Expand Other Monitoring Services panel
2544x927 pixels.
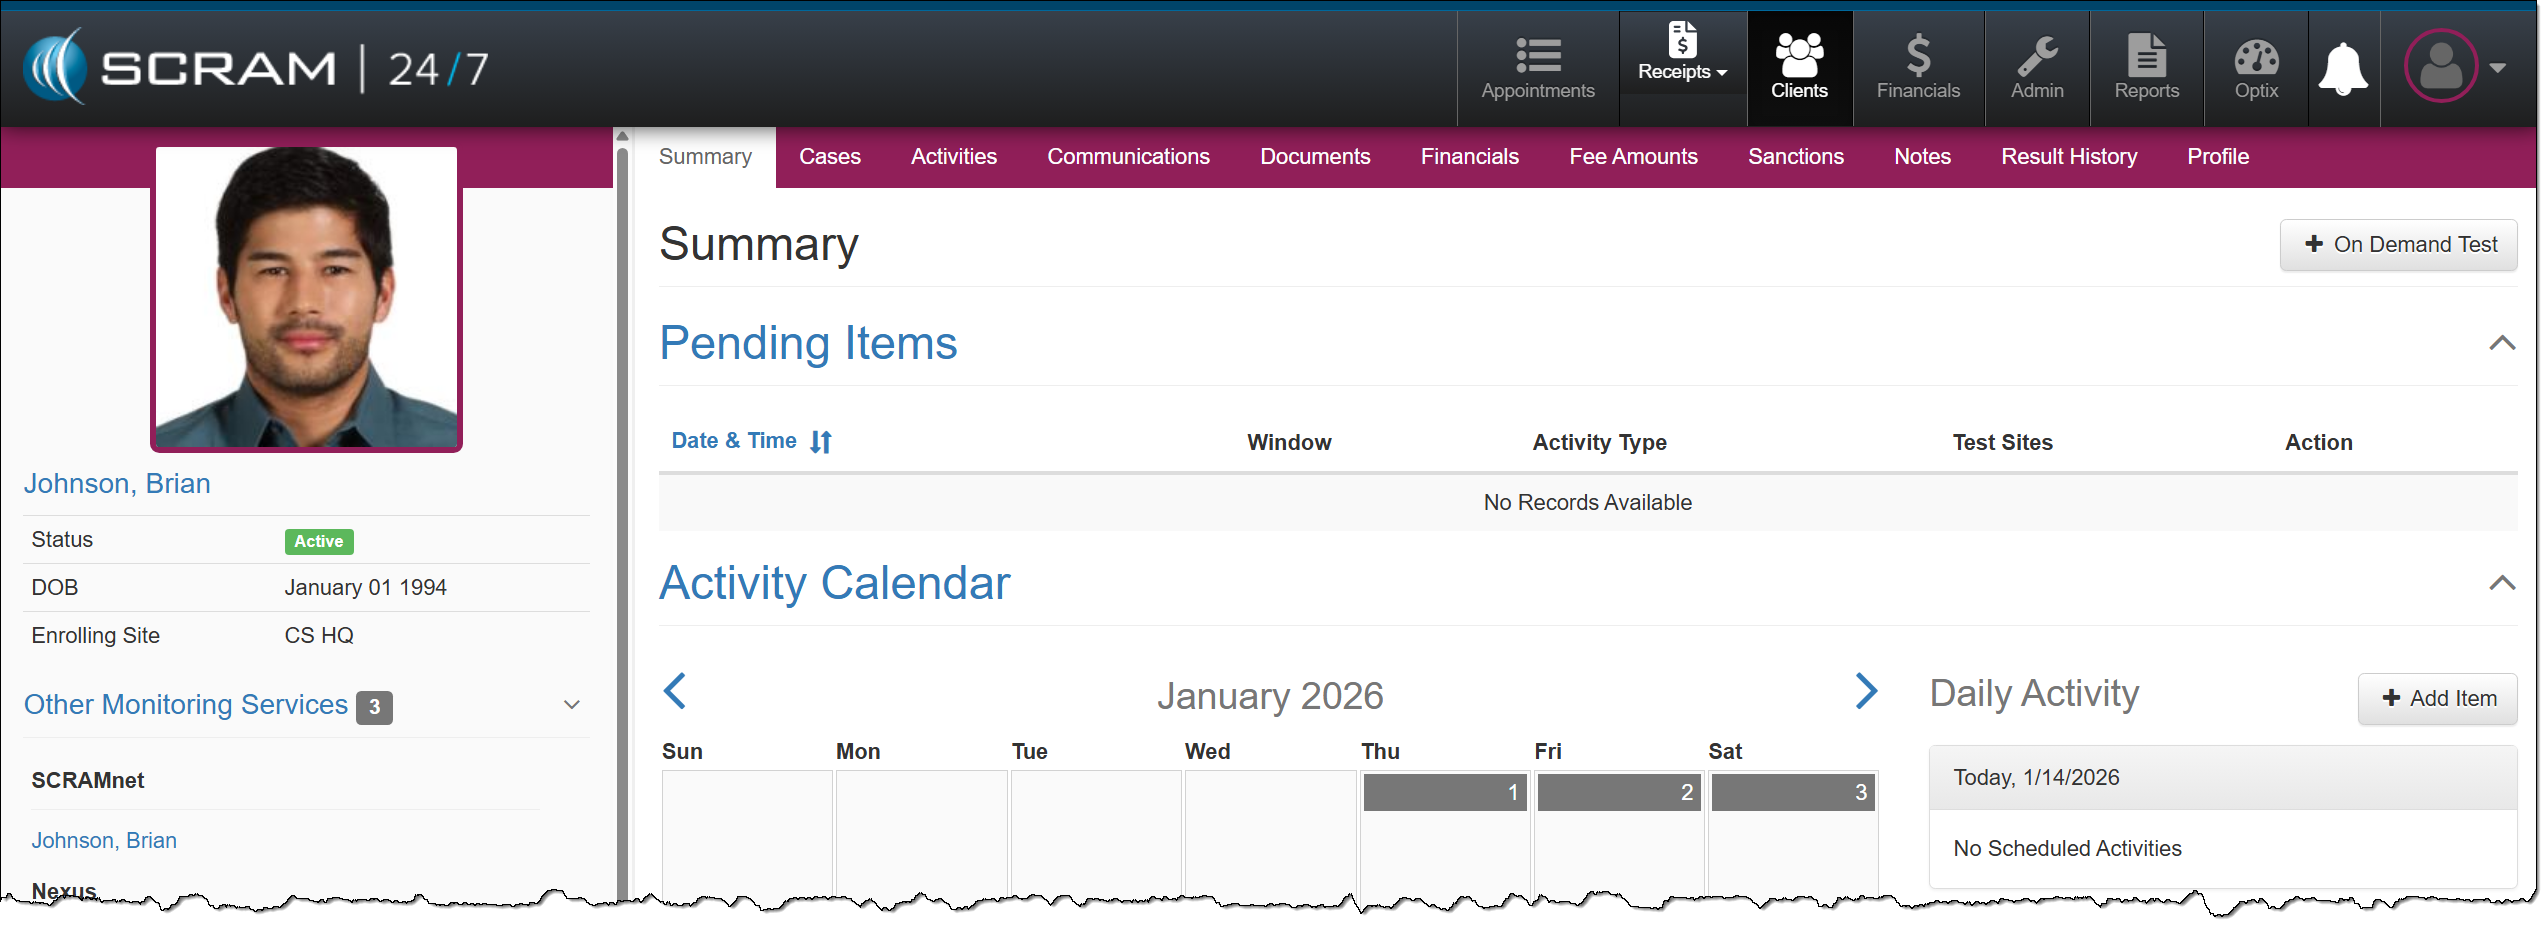click(572, 705)
